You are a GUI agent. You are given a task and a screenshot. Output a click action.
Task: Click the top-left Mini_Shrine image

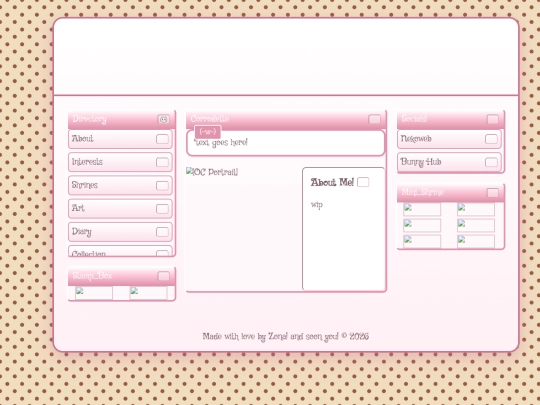point(422,209)
